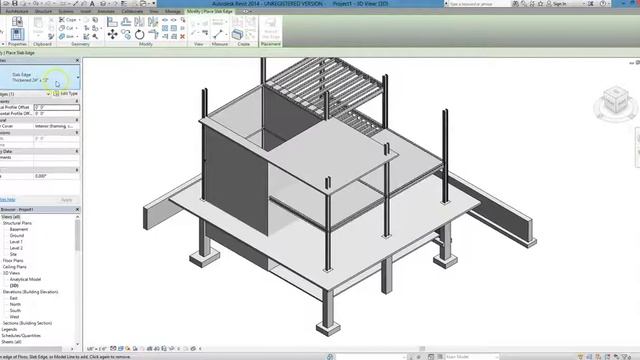
Task: Open the North elevation view
Action: 15,304
